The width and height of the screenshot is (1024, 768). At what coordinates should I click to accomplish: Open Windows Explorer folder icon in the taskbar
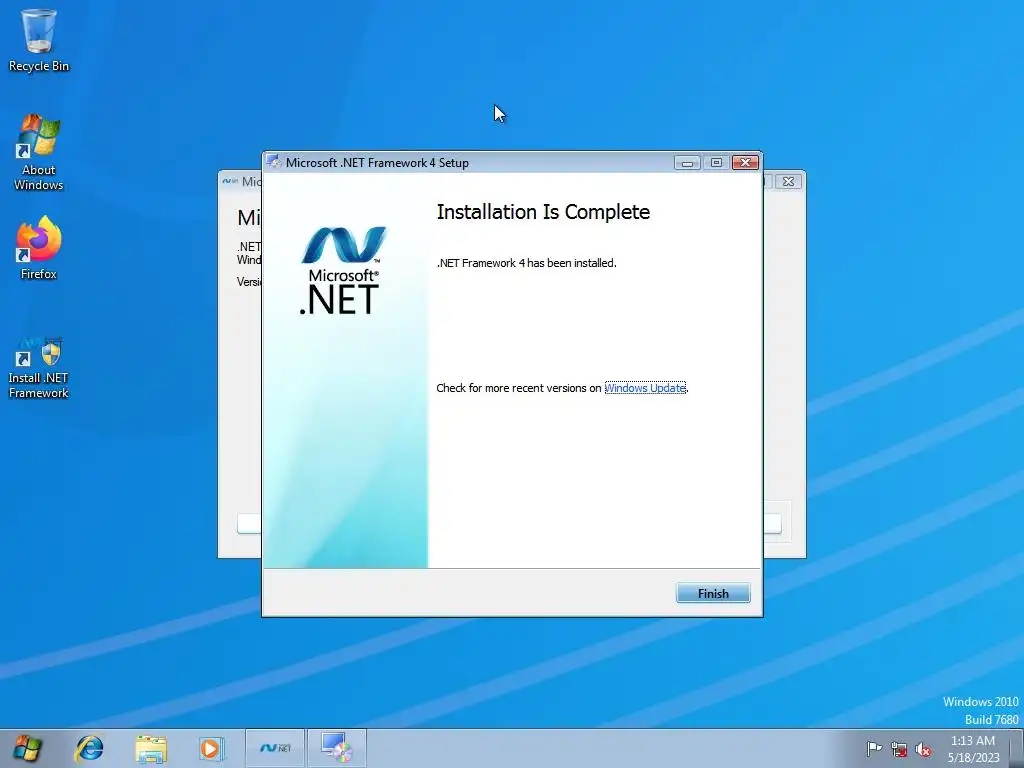pyautogui.click(x=151, y=748)
